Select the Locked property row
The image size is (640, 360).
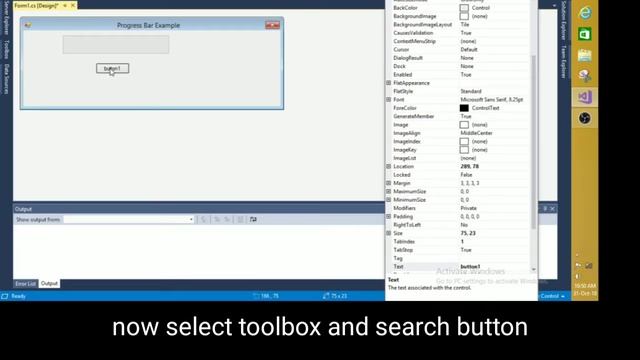click(458, 175)
